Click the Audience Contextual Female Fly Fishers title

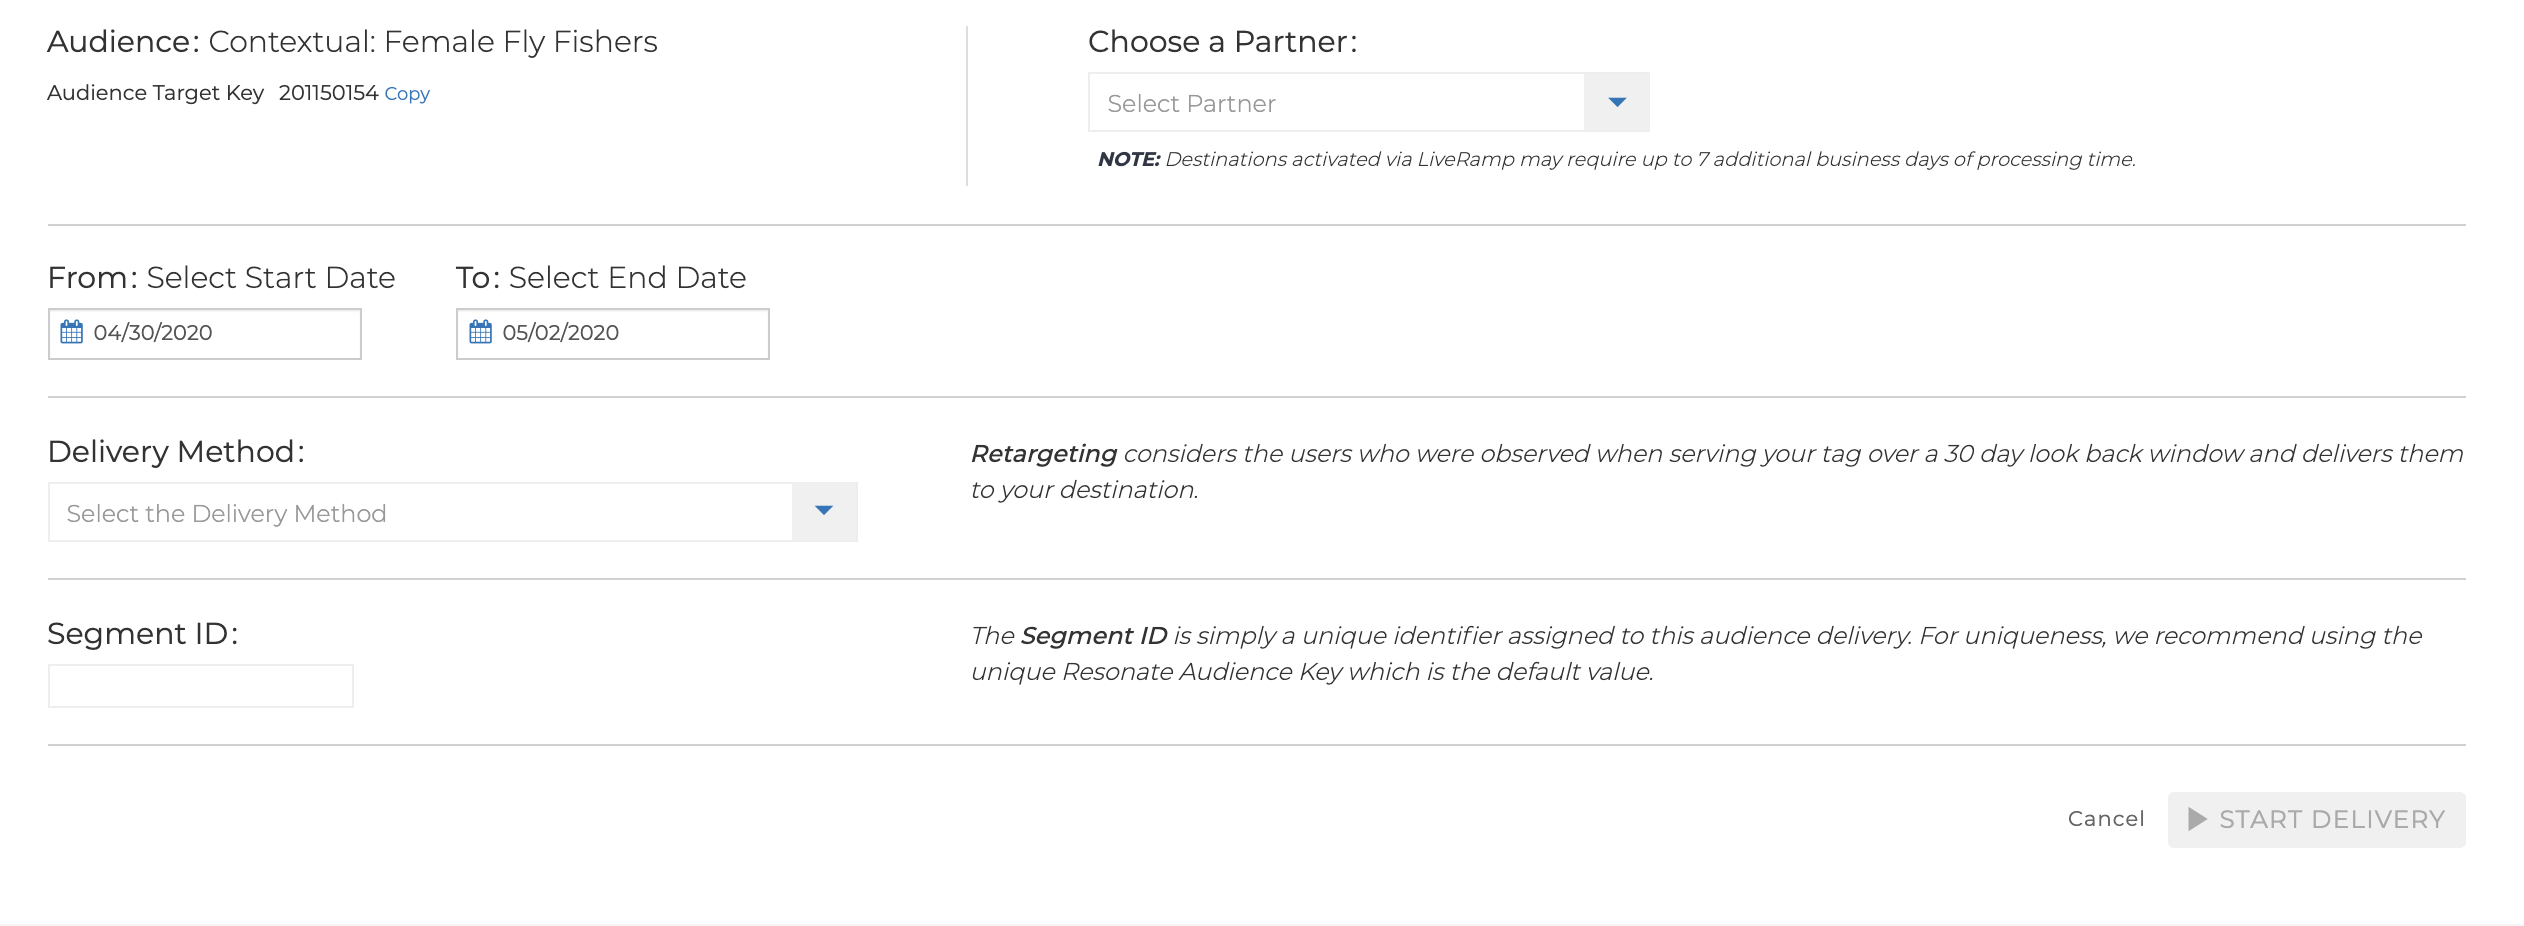pyautogui.click(x=352, y=42)
